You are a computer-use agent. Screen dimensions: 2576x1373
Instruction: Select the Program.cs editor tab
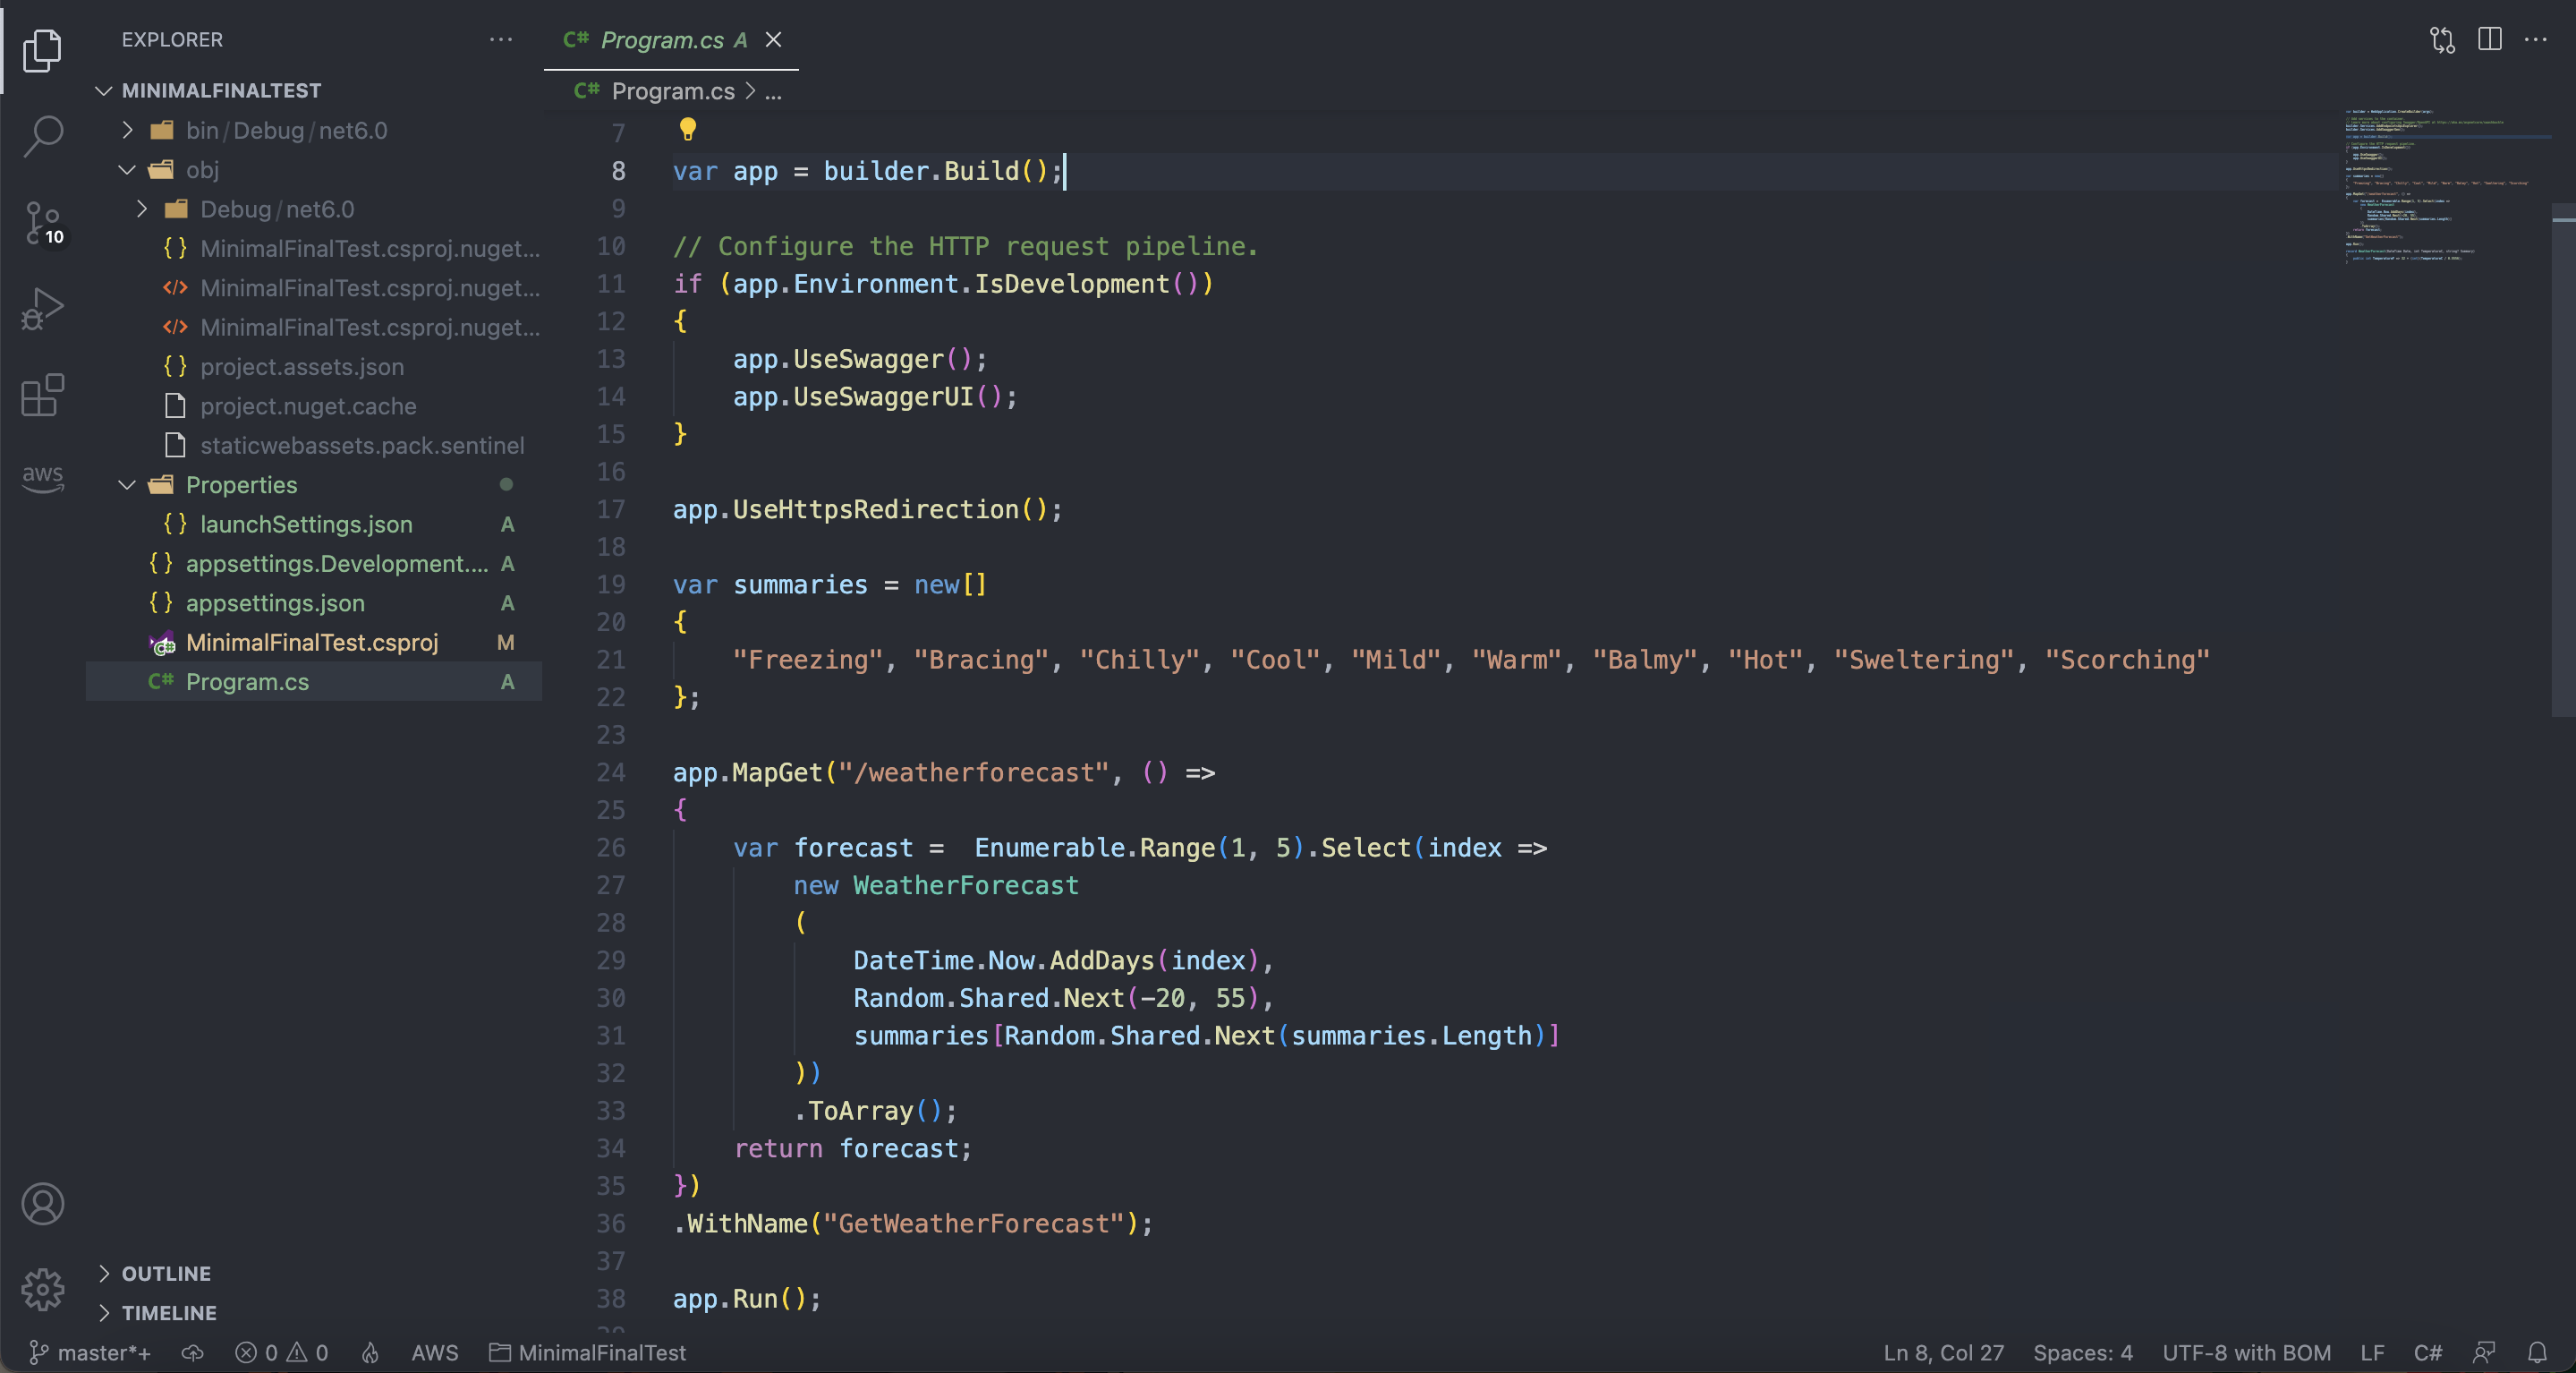click(x=660, y=40)
